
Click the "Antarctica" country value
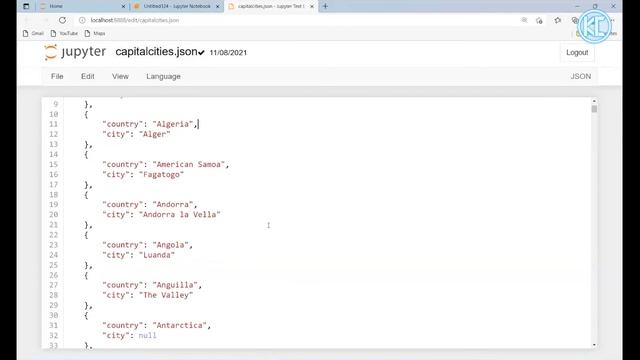coord(180,325)
